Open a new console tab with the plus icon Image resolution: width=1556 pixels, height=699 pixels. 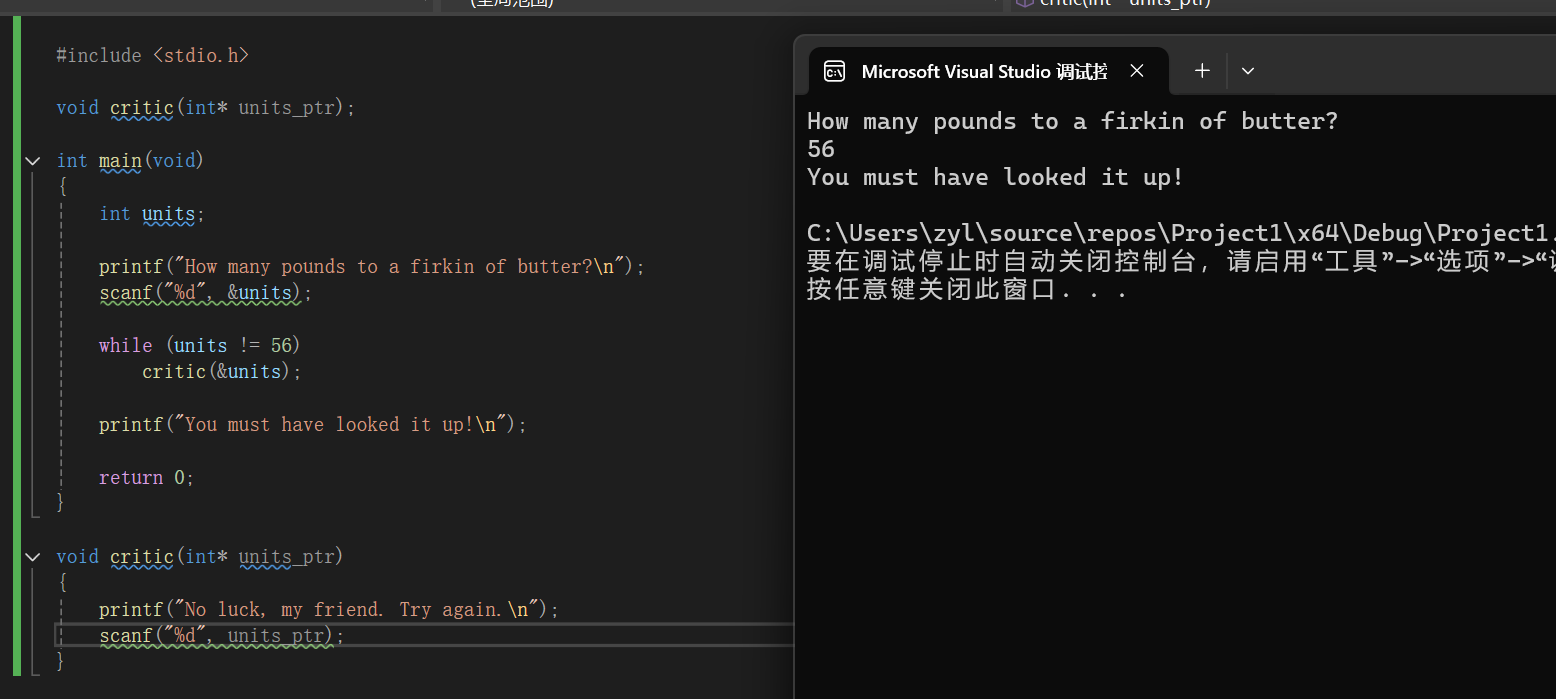1202,71
